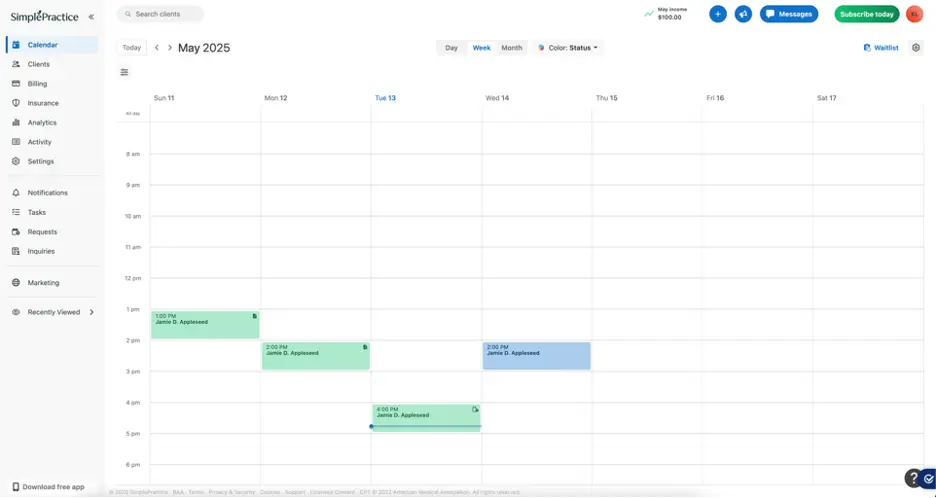Image resolution: width=936 pixels, height=498 pixels.
Task: Click the Marketing globe icon
Action: [x=16, y=282]
